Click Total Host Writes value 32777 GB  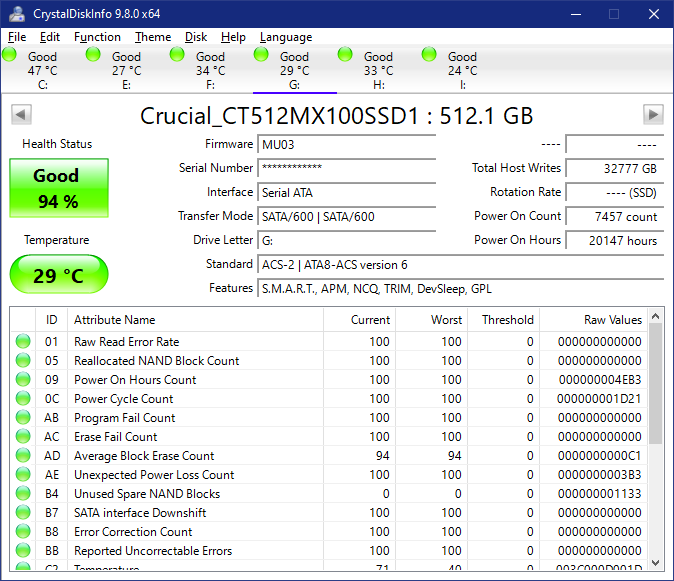615,168
